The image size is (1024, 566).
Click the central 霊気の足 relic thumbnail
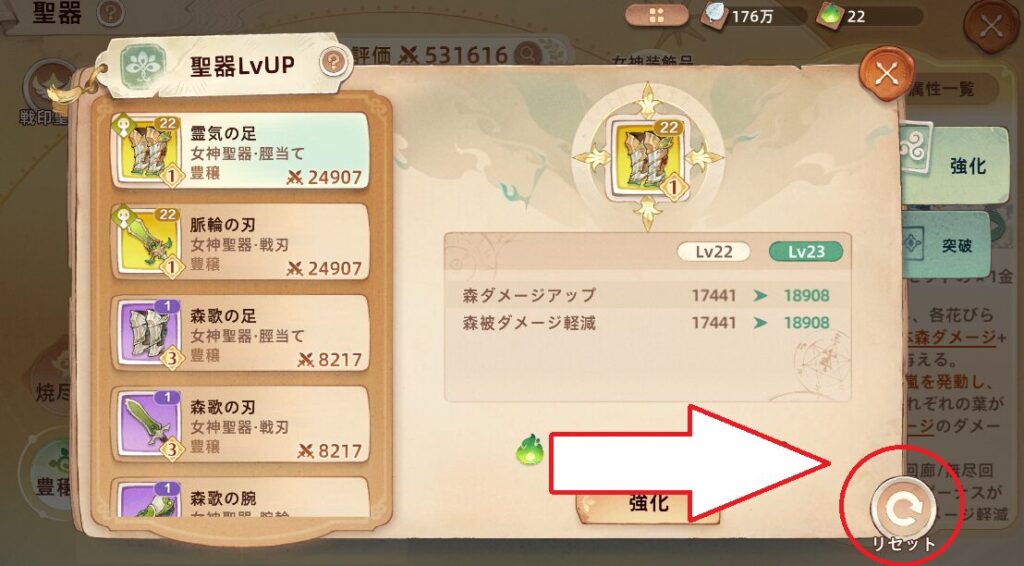click(648, 157)
